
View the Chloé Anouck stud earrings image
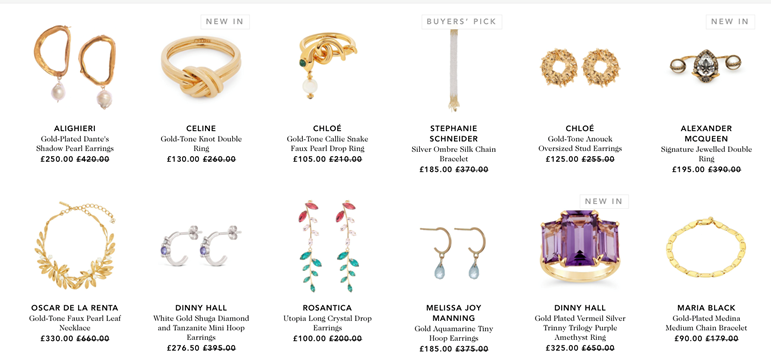coord(580,67)
